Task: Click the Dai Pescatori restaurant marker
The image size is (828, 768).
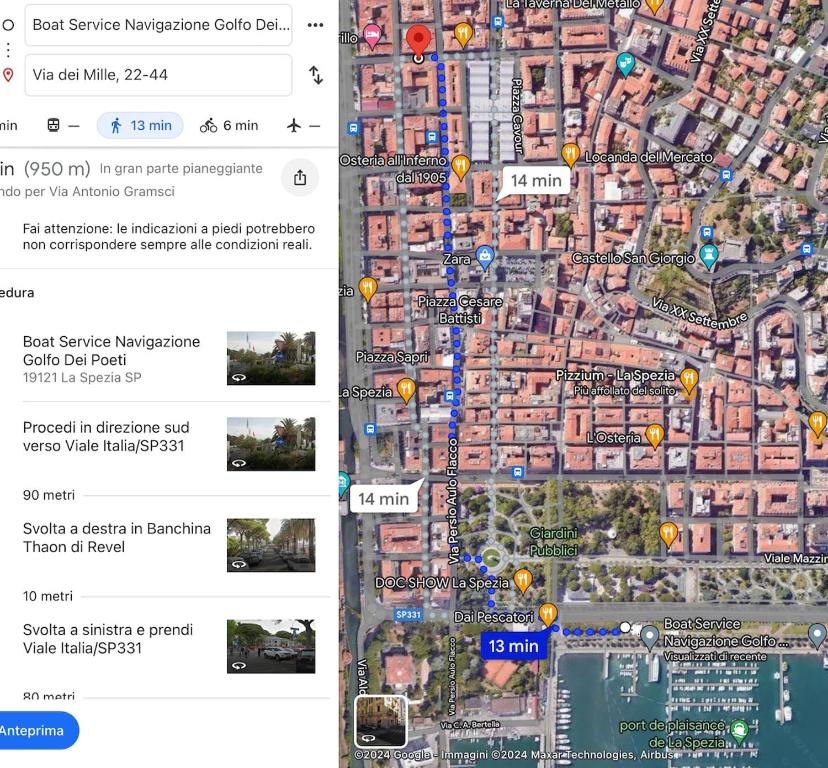Action: (x=548, y=614)
